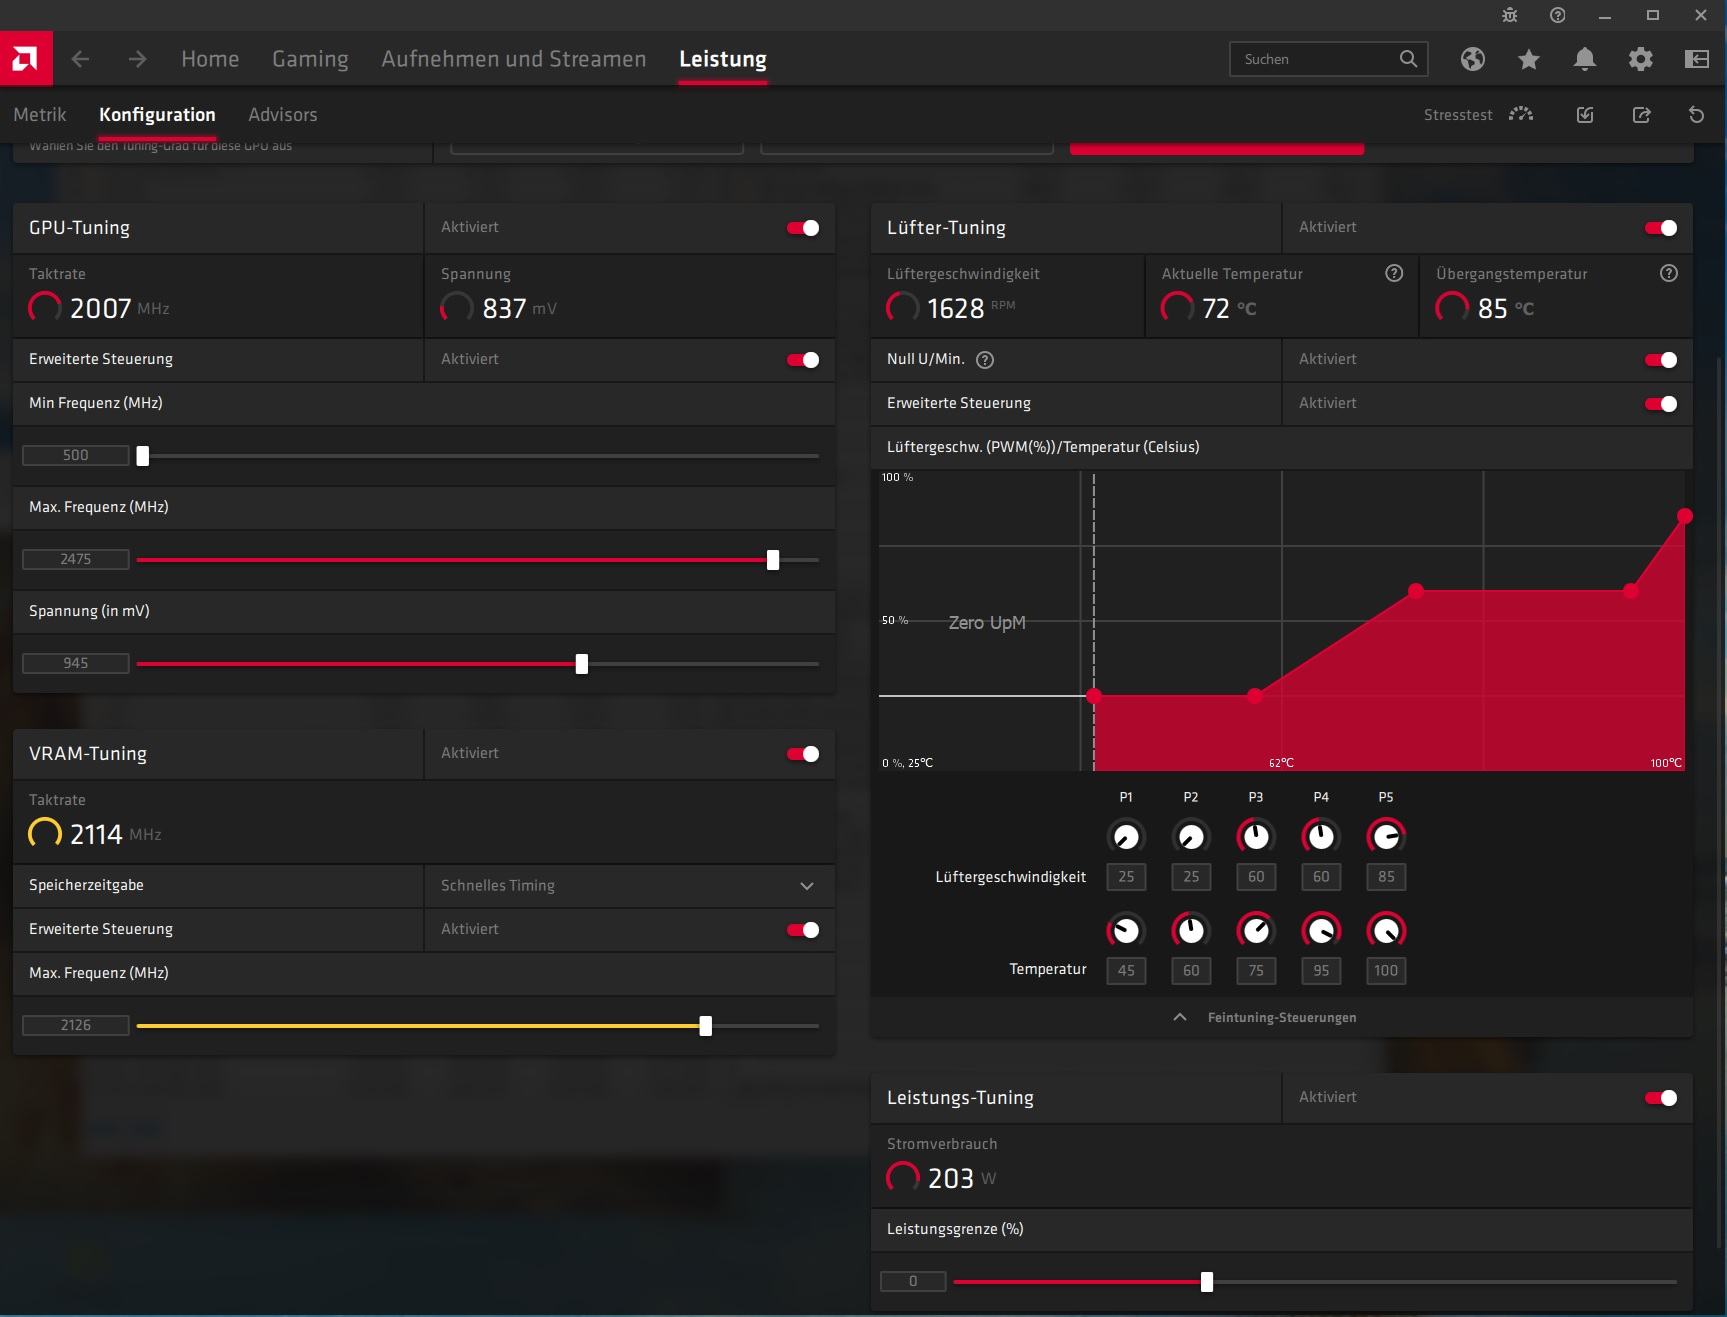The image size is (1727, 1317).
Task: Click the import profile icon
Action: (1585, 115)
